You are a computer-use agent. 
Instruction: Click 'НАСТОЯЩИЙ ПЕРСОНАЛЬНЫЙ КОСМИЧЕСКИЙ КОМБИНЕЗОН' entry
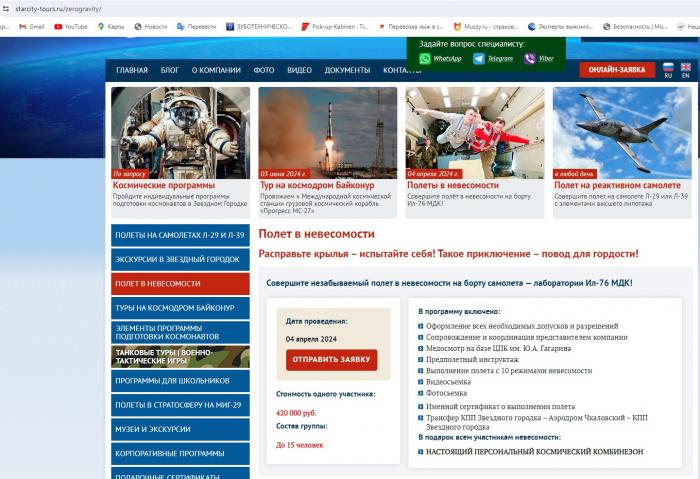coord(534,452)
